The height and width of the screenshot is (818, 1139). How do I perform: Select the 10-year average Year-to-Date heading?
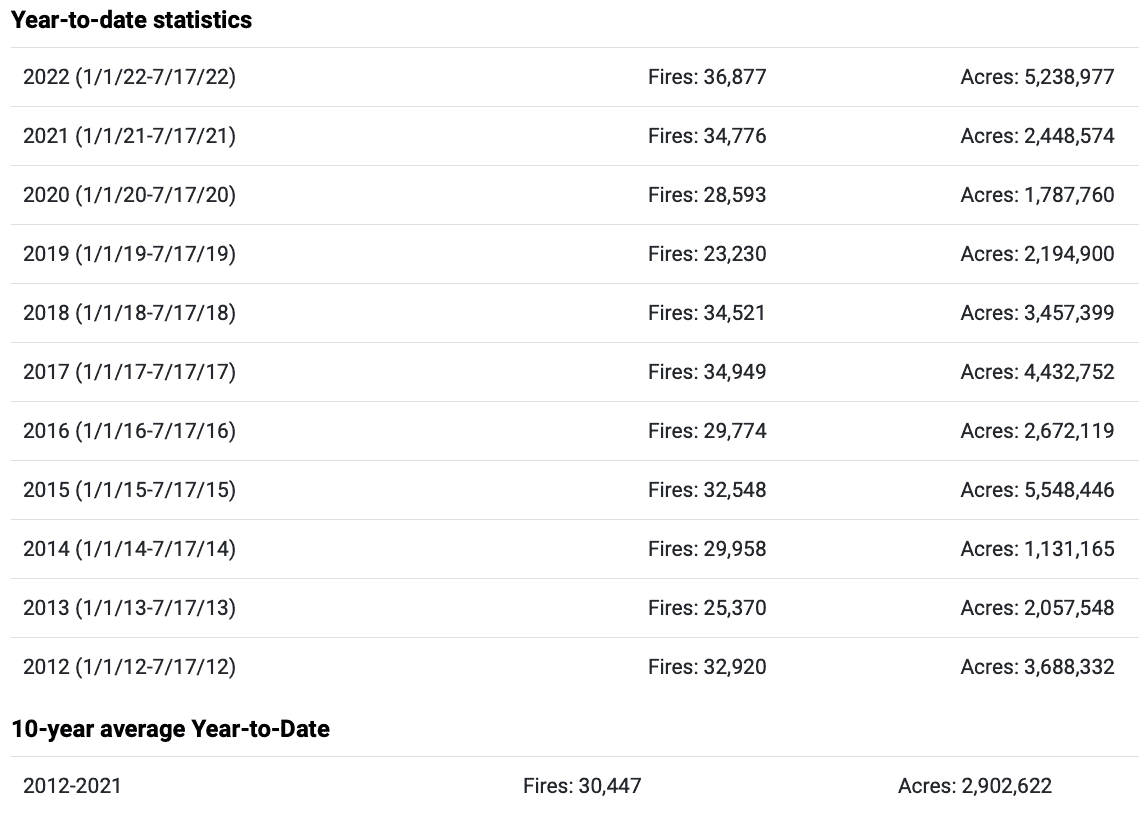click(171, 729)
